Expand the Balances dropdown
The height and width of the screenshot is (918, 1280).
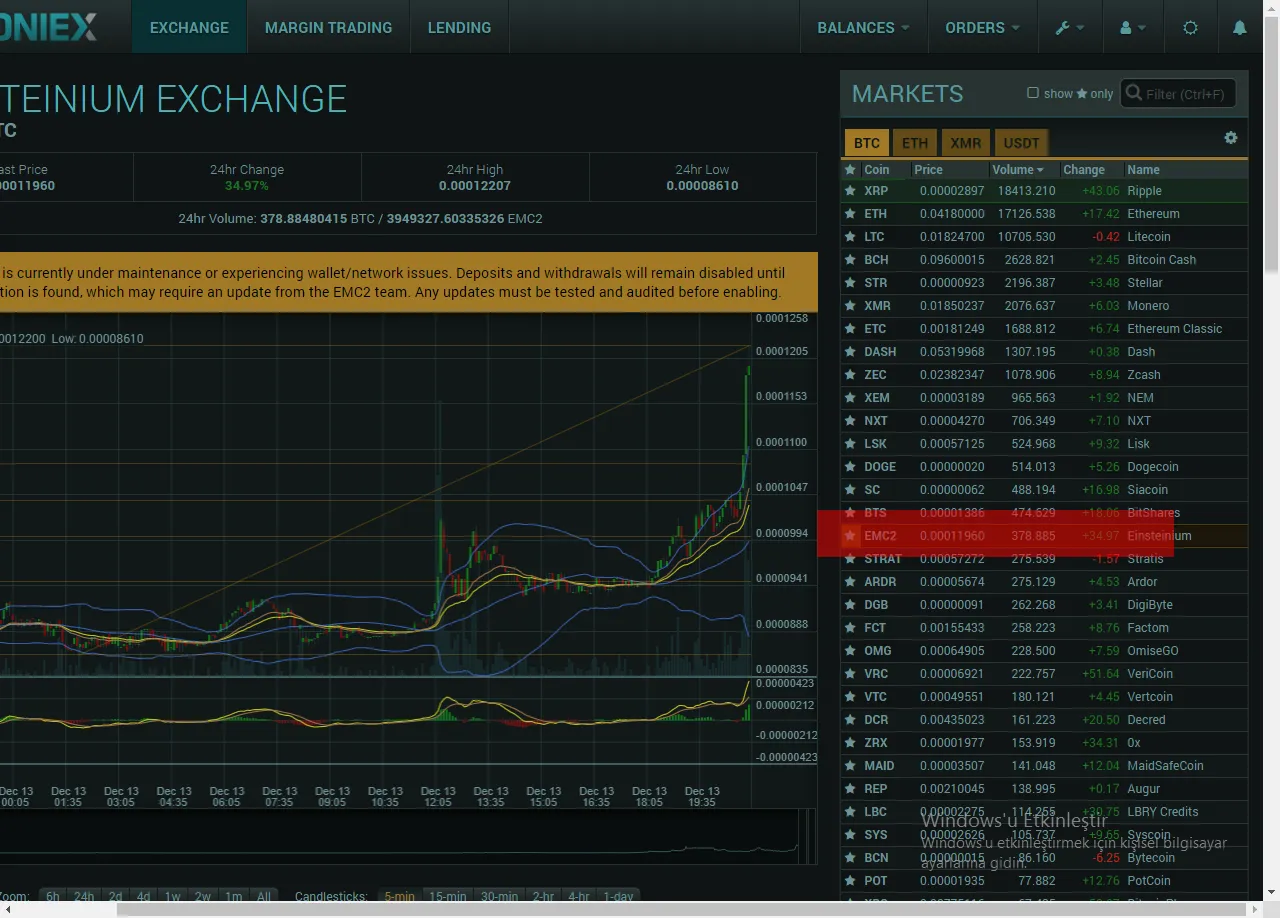click(863, 27)
